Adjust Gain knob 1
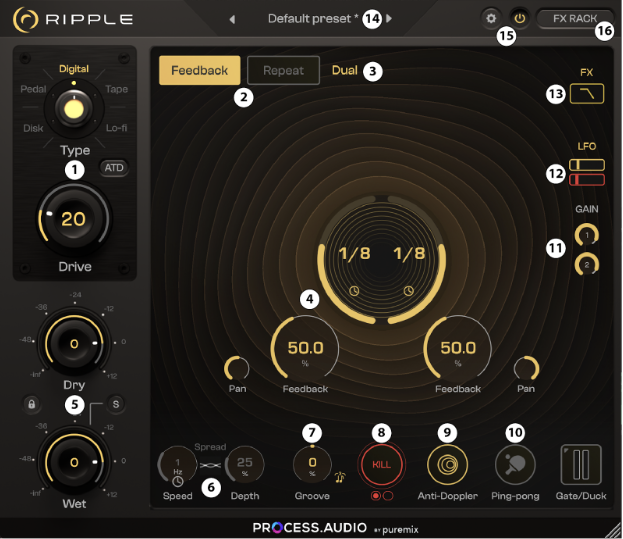 tap(587, 235)
